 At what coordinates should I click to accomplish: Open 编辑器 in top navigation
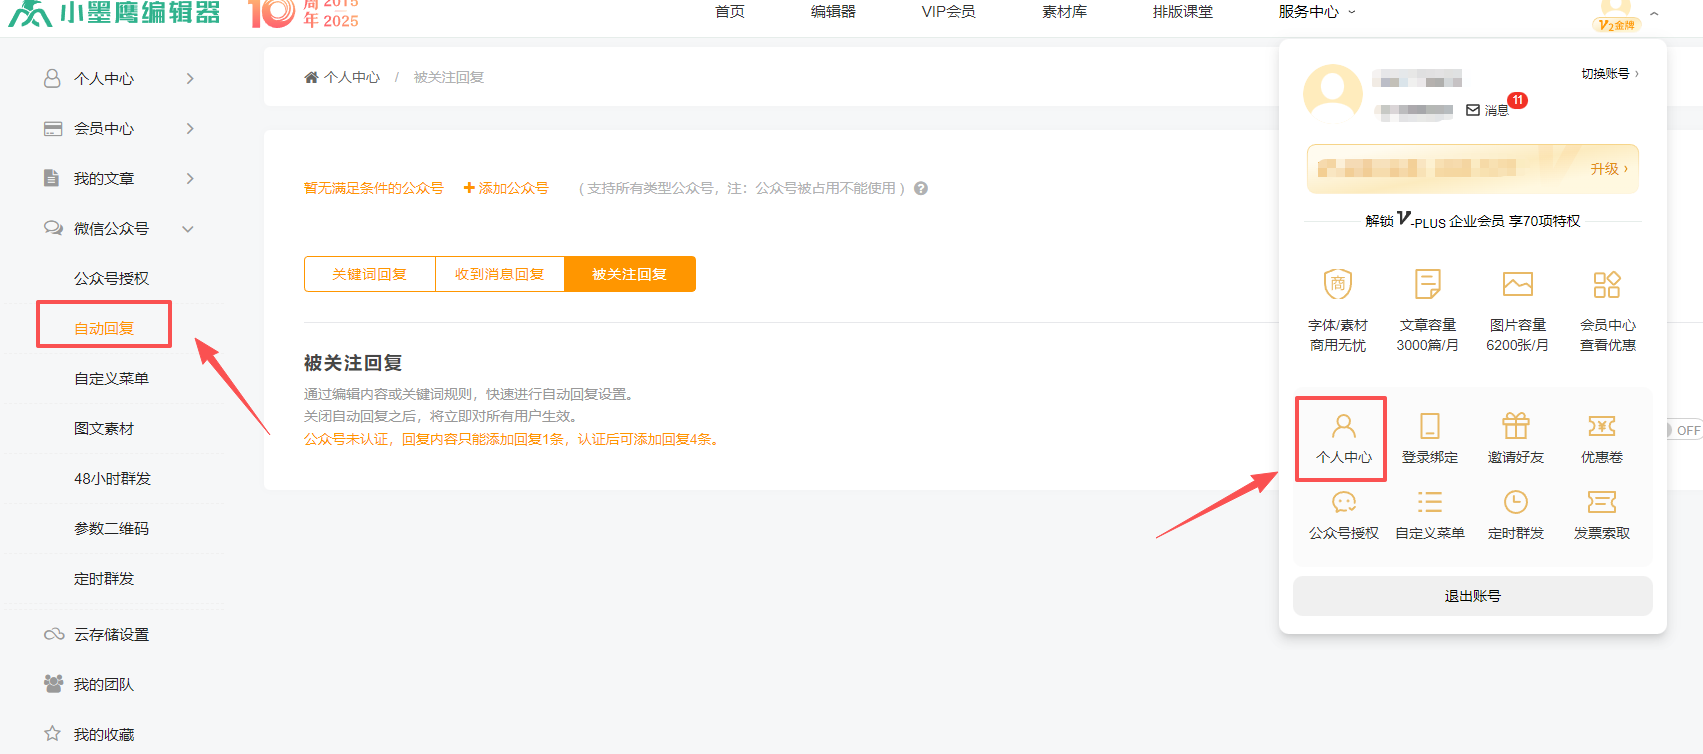[833, 11]
